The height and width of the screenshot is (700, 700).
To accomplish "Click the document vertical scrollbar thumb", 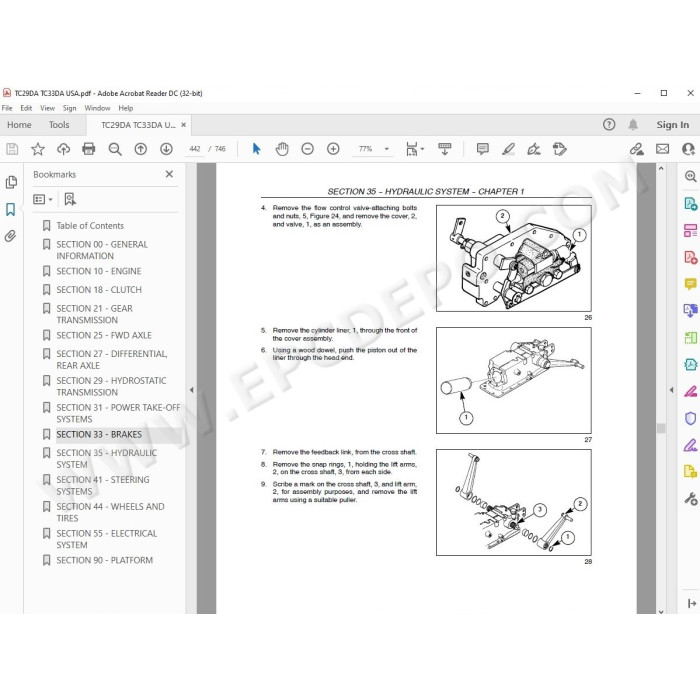I will click(x=661, y=428).
